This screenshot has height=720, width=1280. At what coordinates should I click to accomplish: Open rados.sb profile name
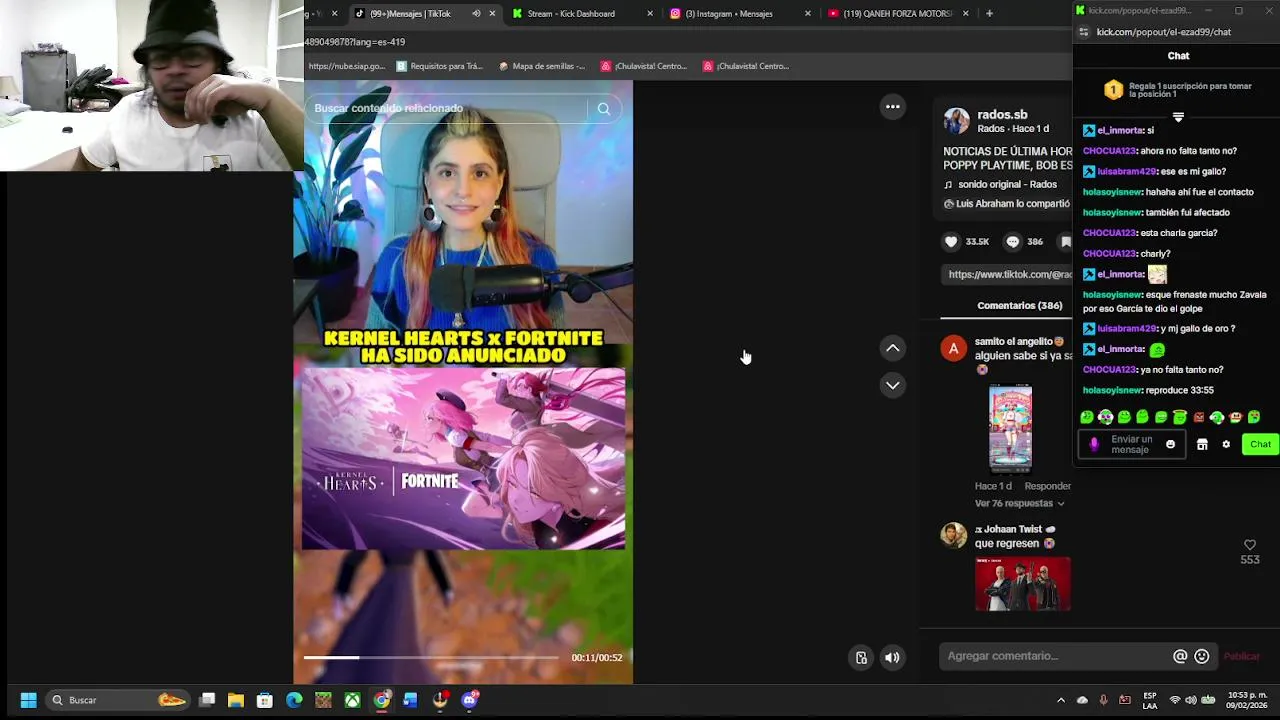[x=1002, y=115]
